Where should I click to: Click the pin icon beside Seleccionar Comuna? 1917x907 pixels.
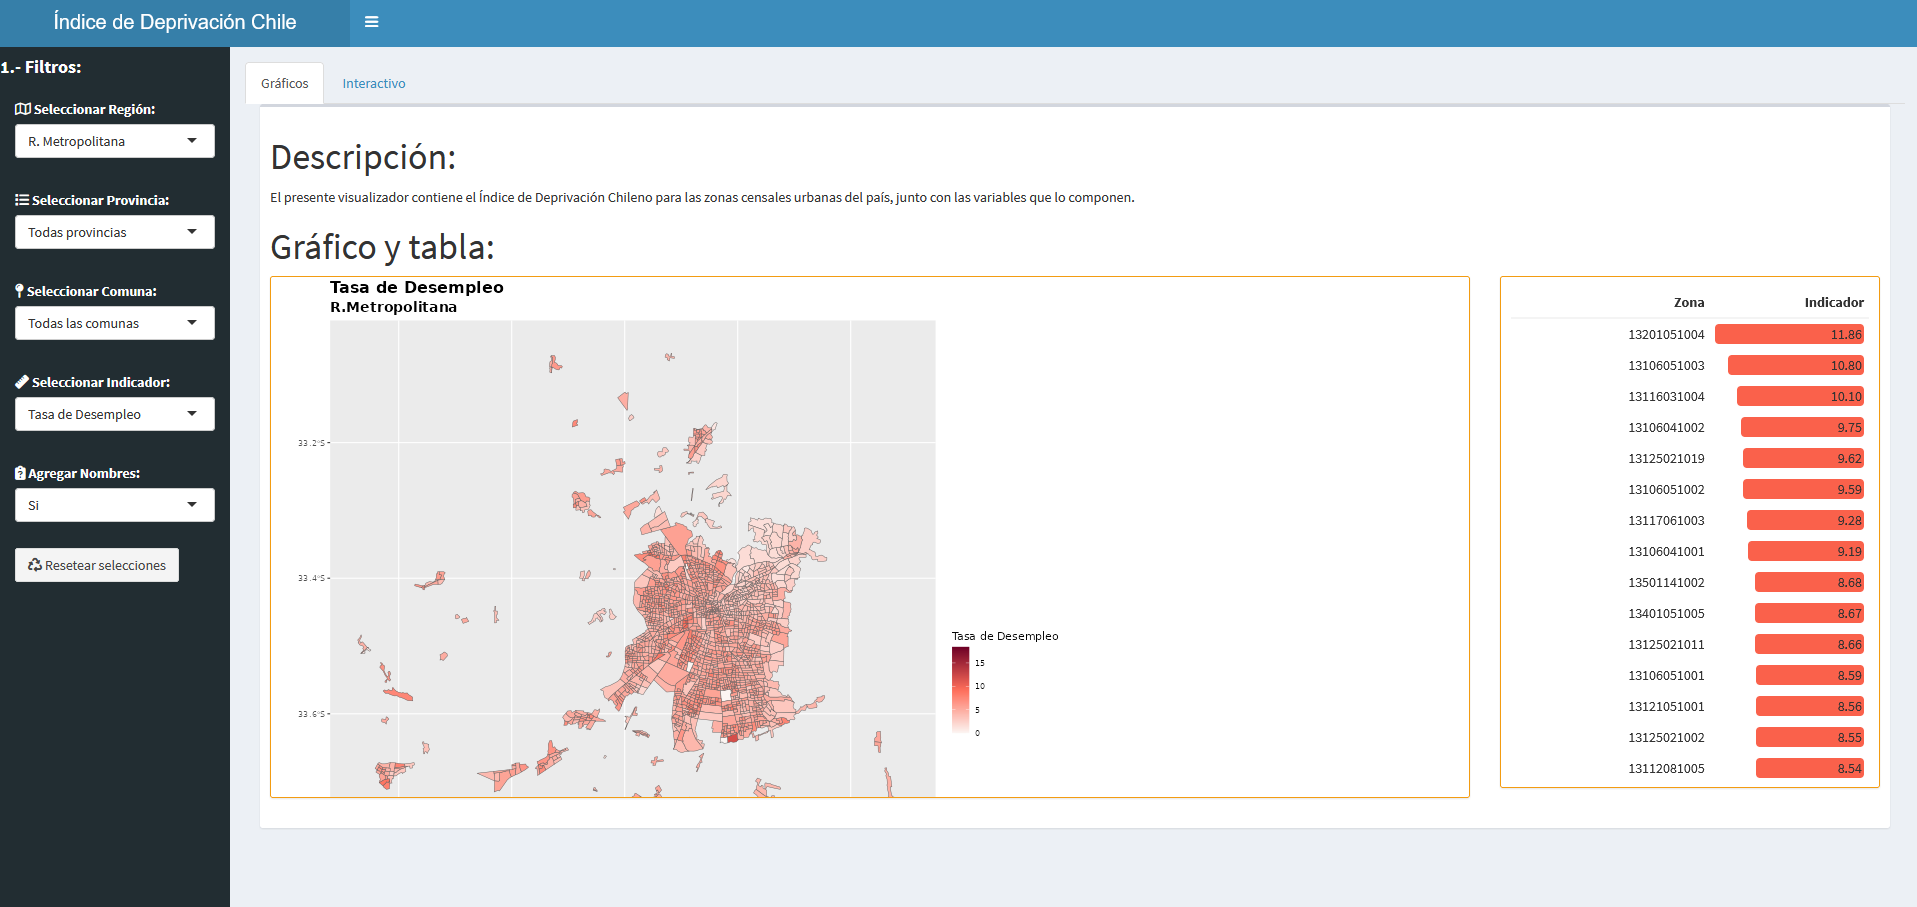[19, 291]
